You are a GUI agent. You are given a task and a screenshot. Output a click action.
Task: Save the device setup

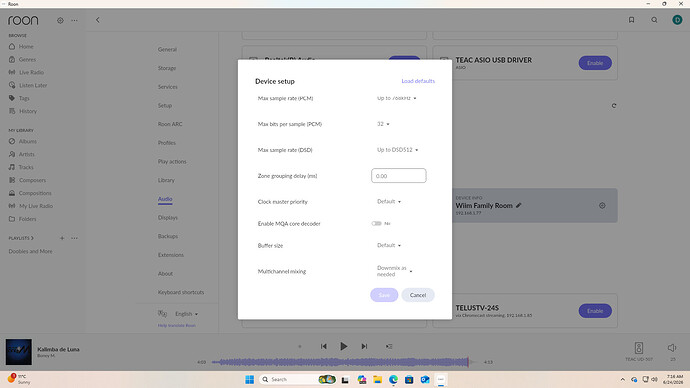(x=384, y=295)
